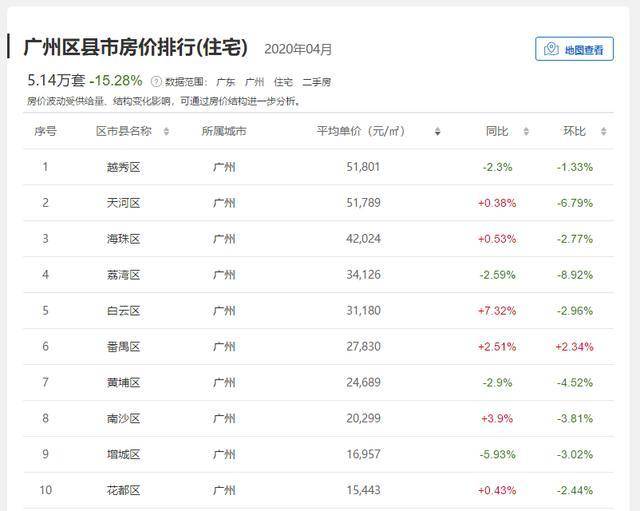Click the map pin icon in 地图查看
Screen dimensions: 640x511
click(551, 49)
